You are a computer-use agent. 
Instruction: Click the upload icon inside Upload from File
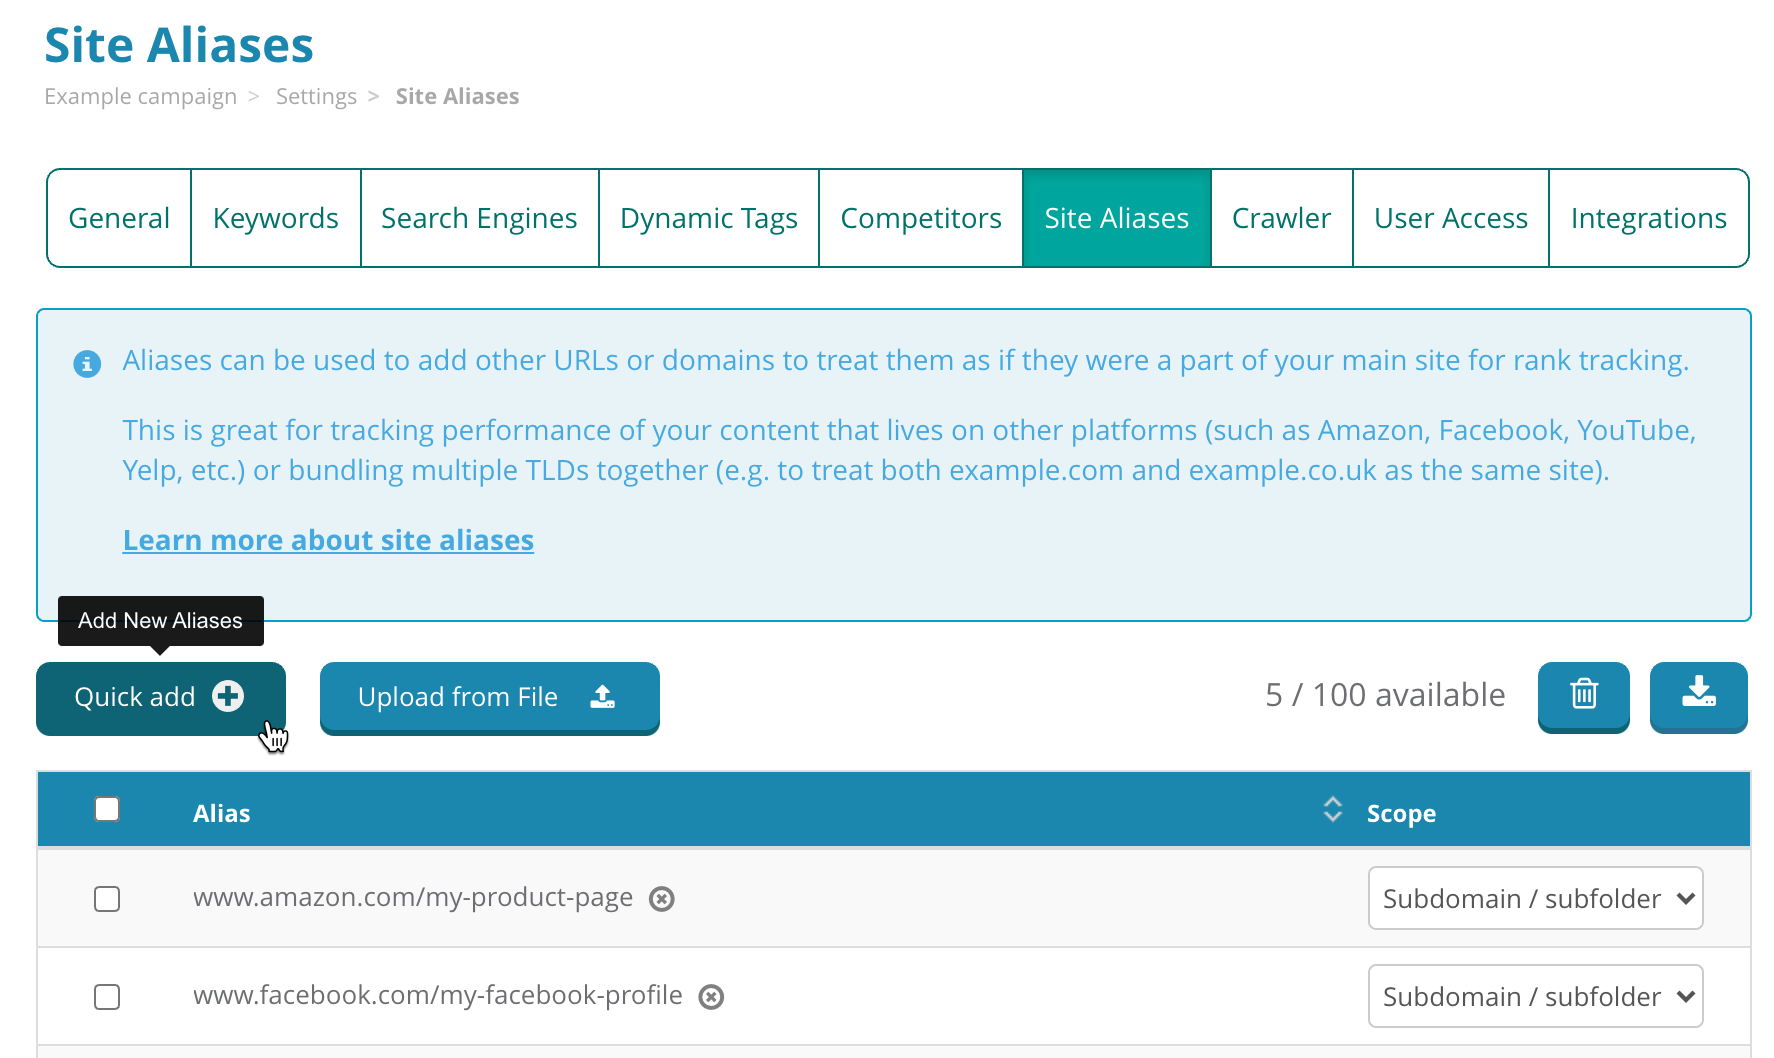[x=604, y=697]
